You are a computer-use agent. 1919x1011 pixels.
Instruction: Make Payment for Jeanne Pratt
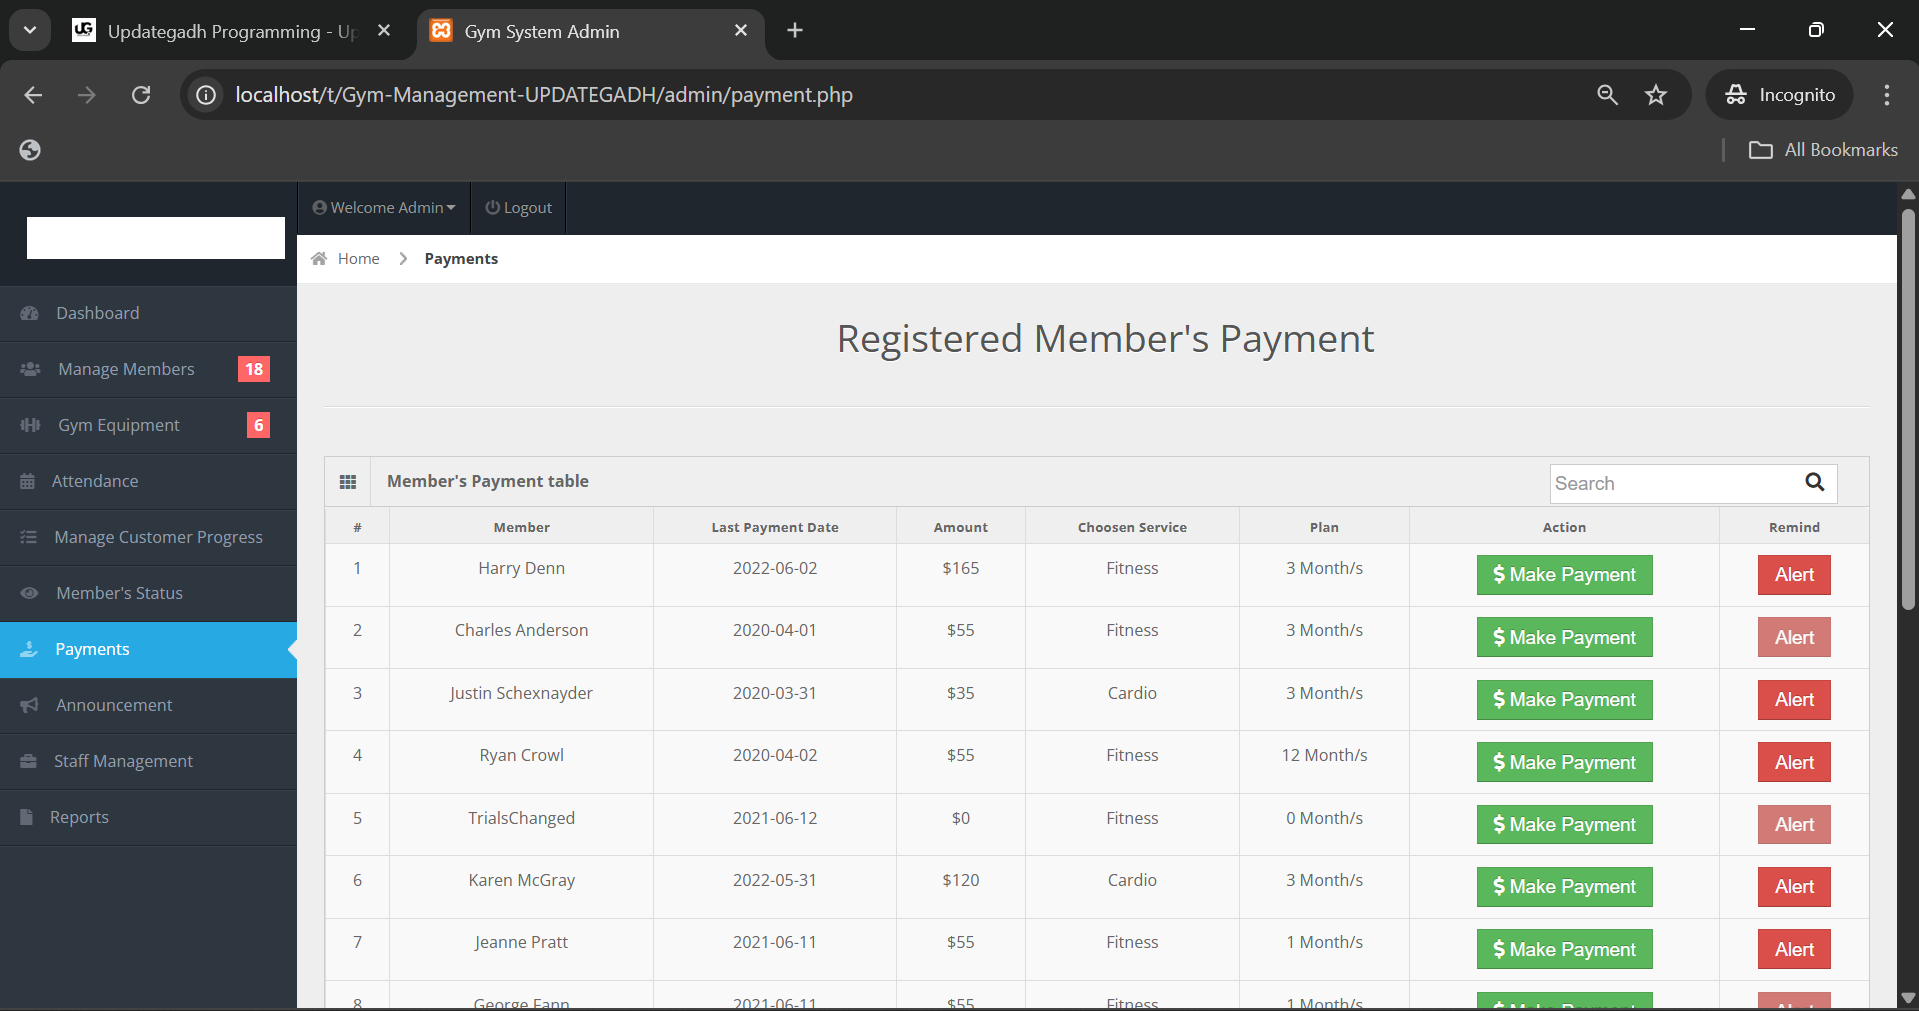pos(1564,949)
